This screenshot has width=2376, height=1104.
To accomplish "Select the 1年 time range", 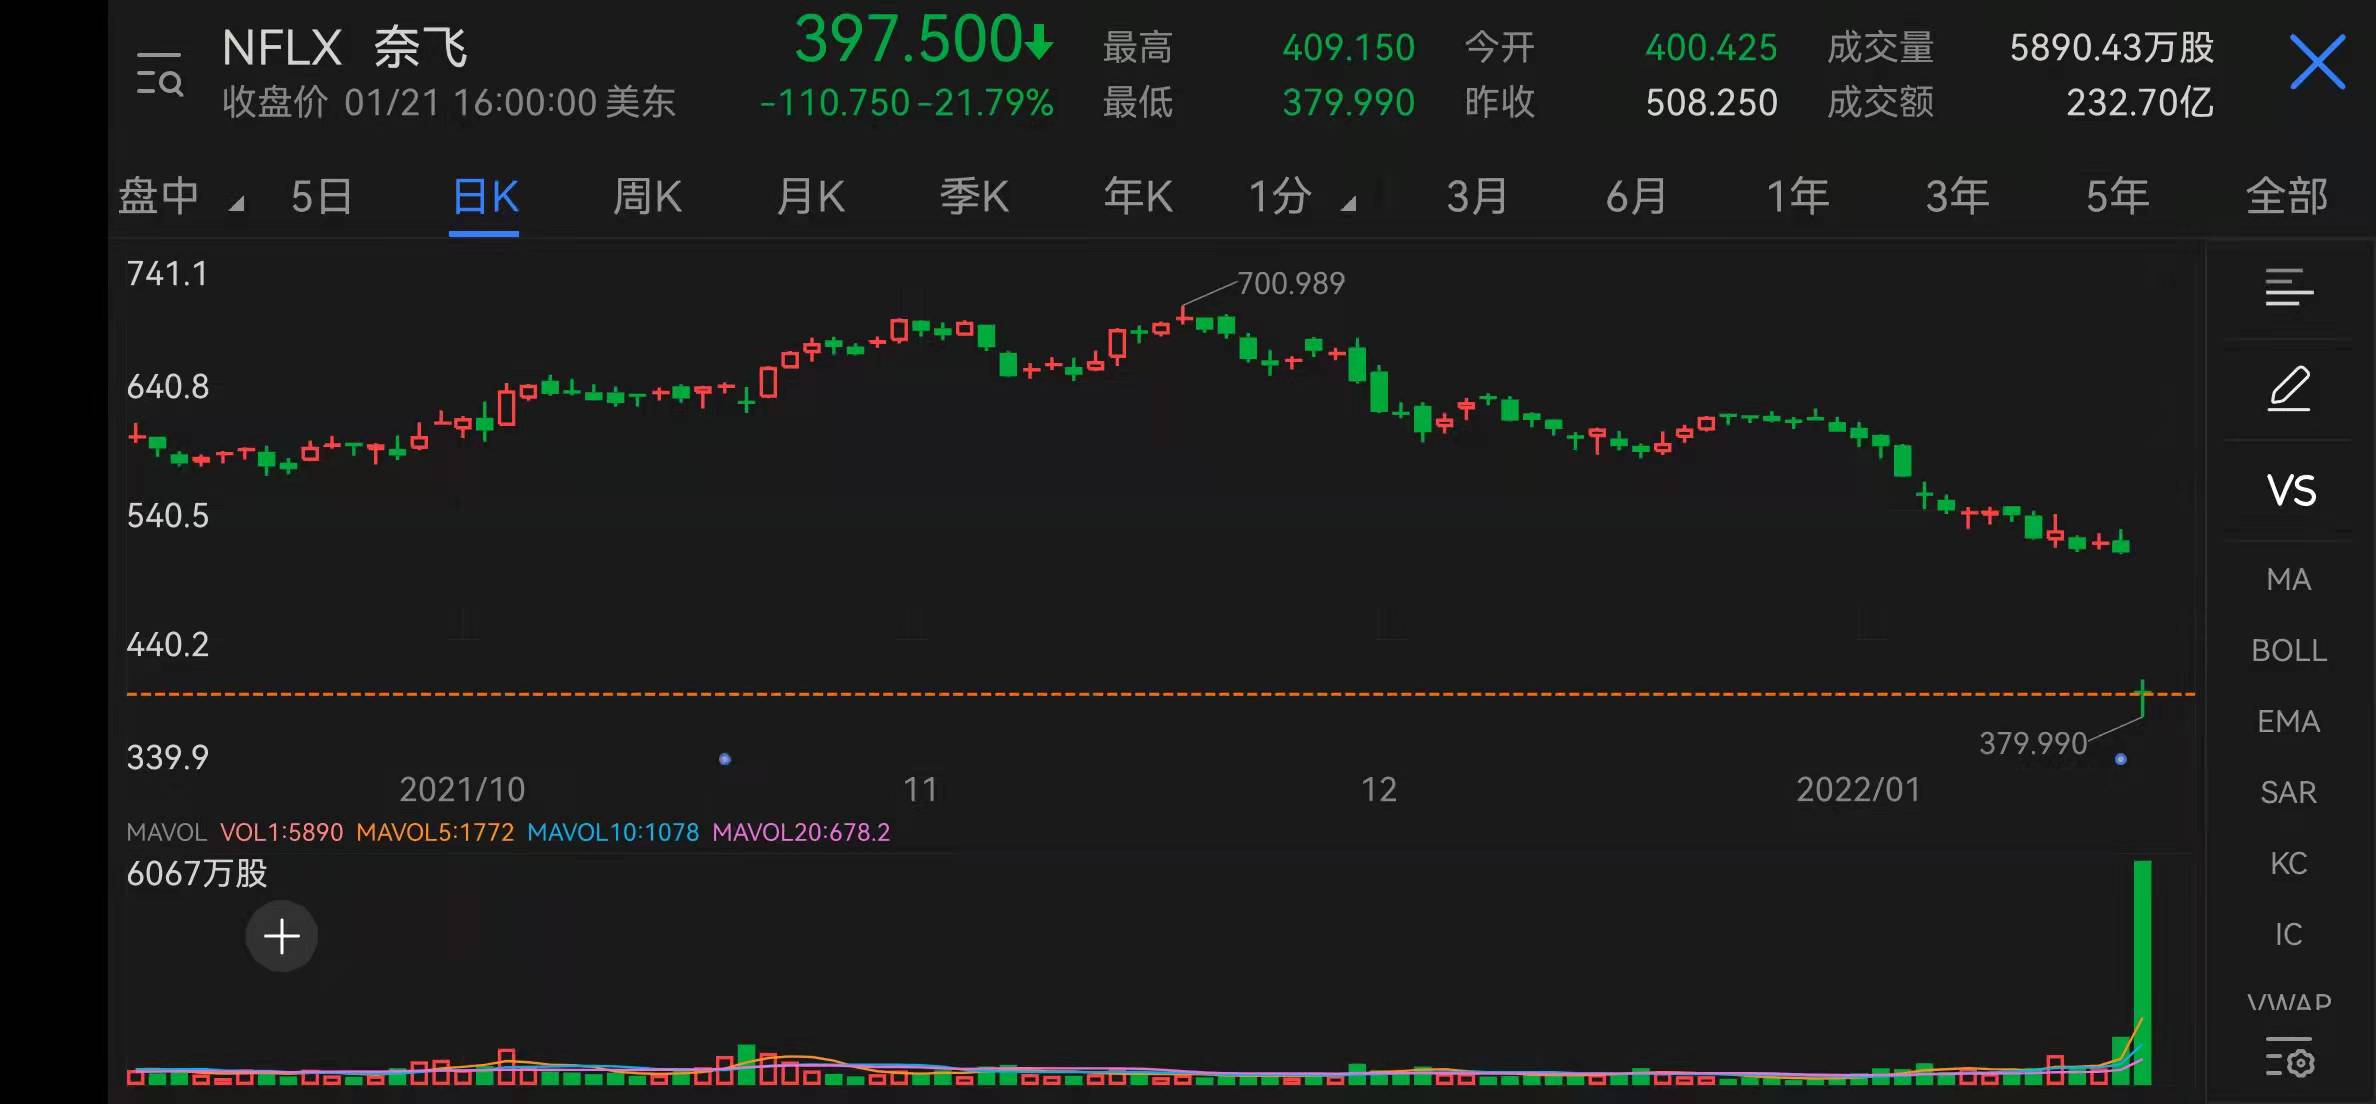I will click(x=1797, y=197).
